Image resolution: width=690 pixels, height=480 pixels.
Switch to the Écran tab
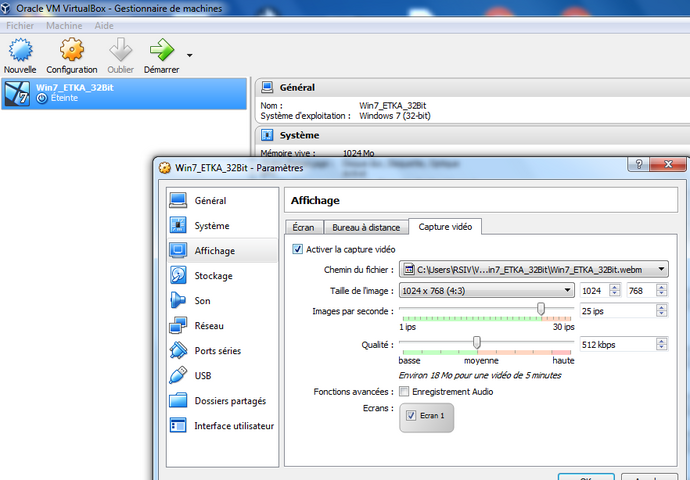point(304,227)
